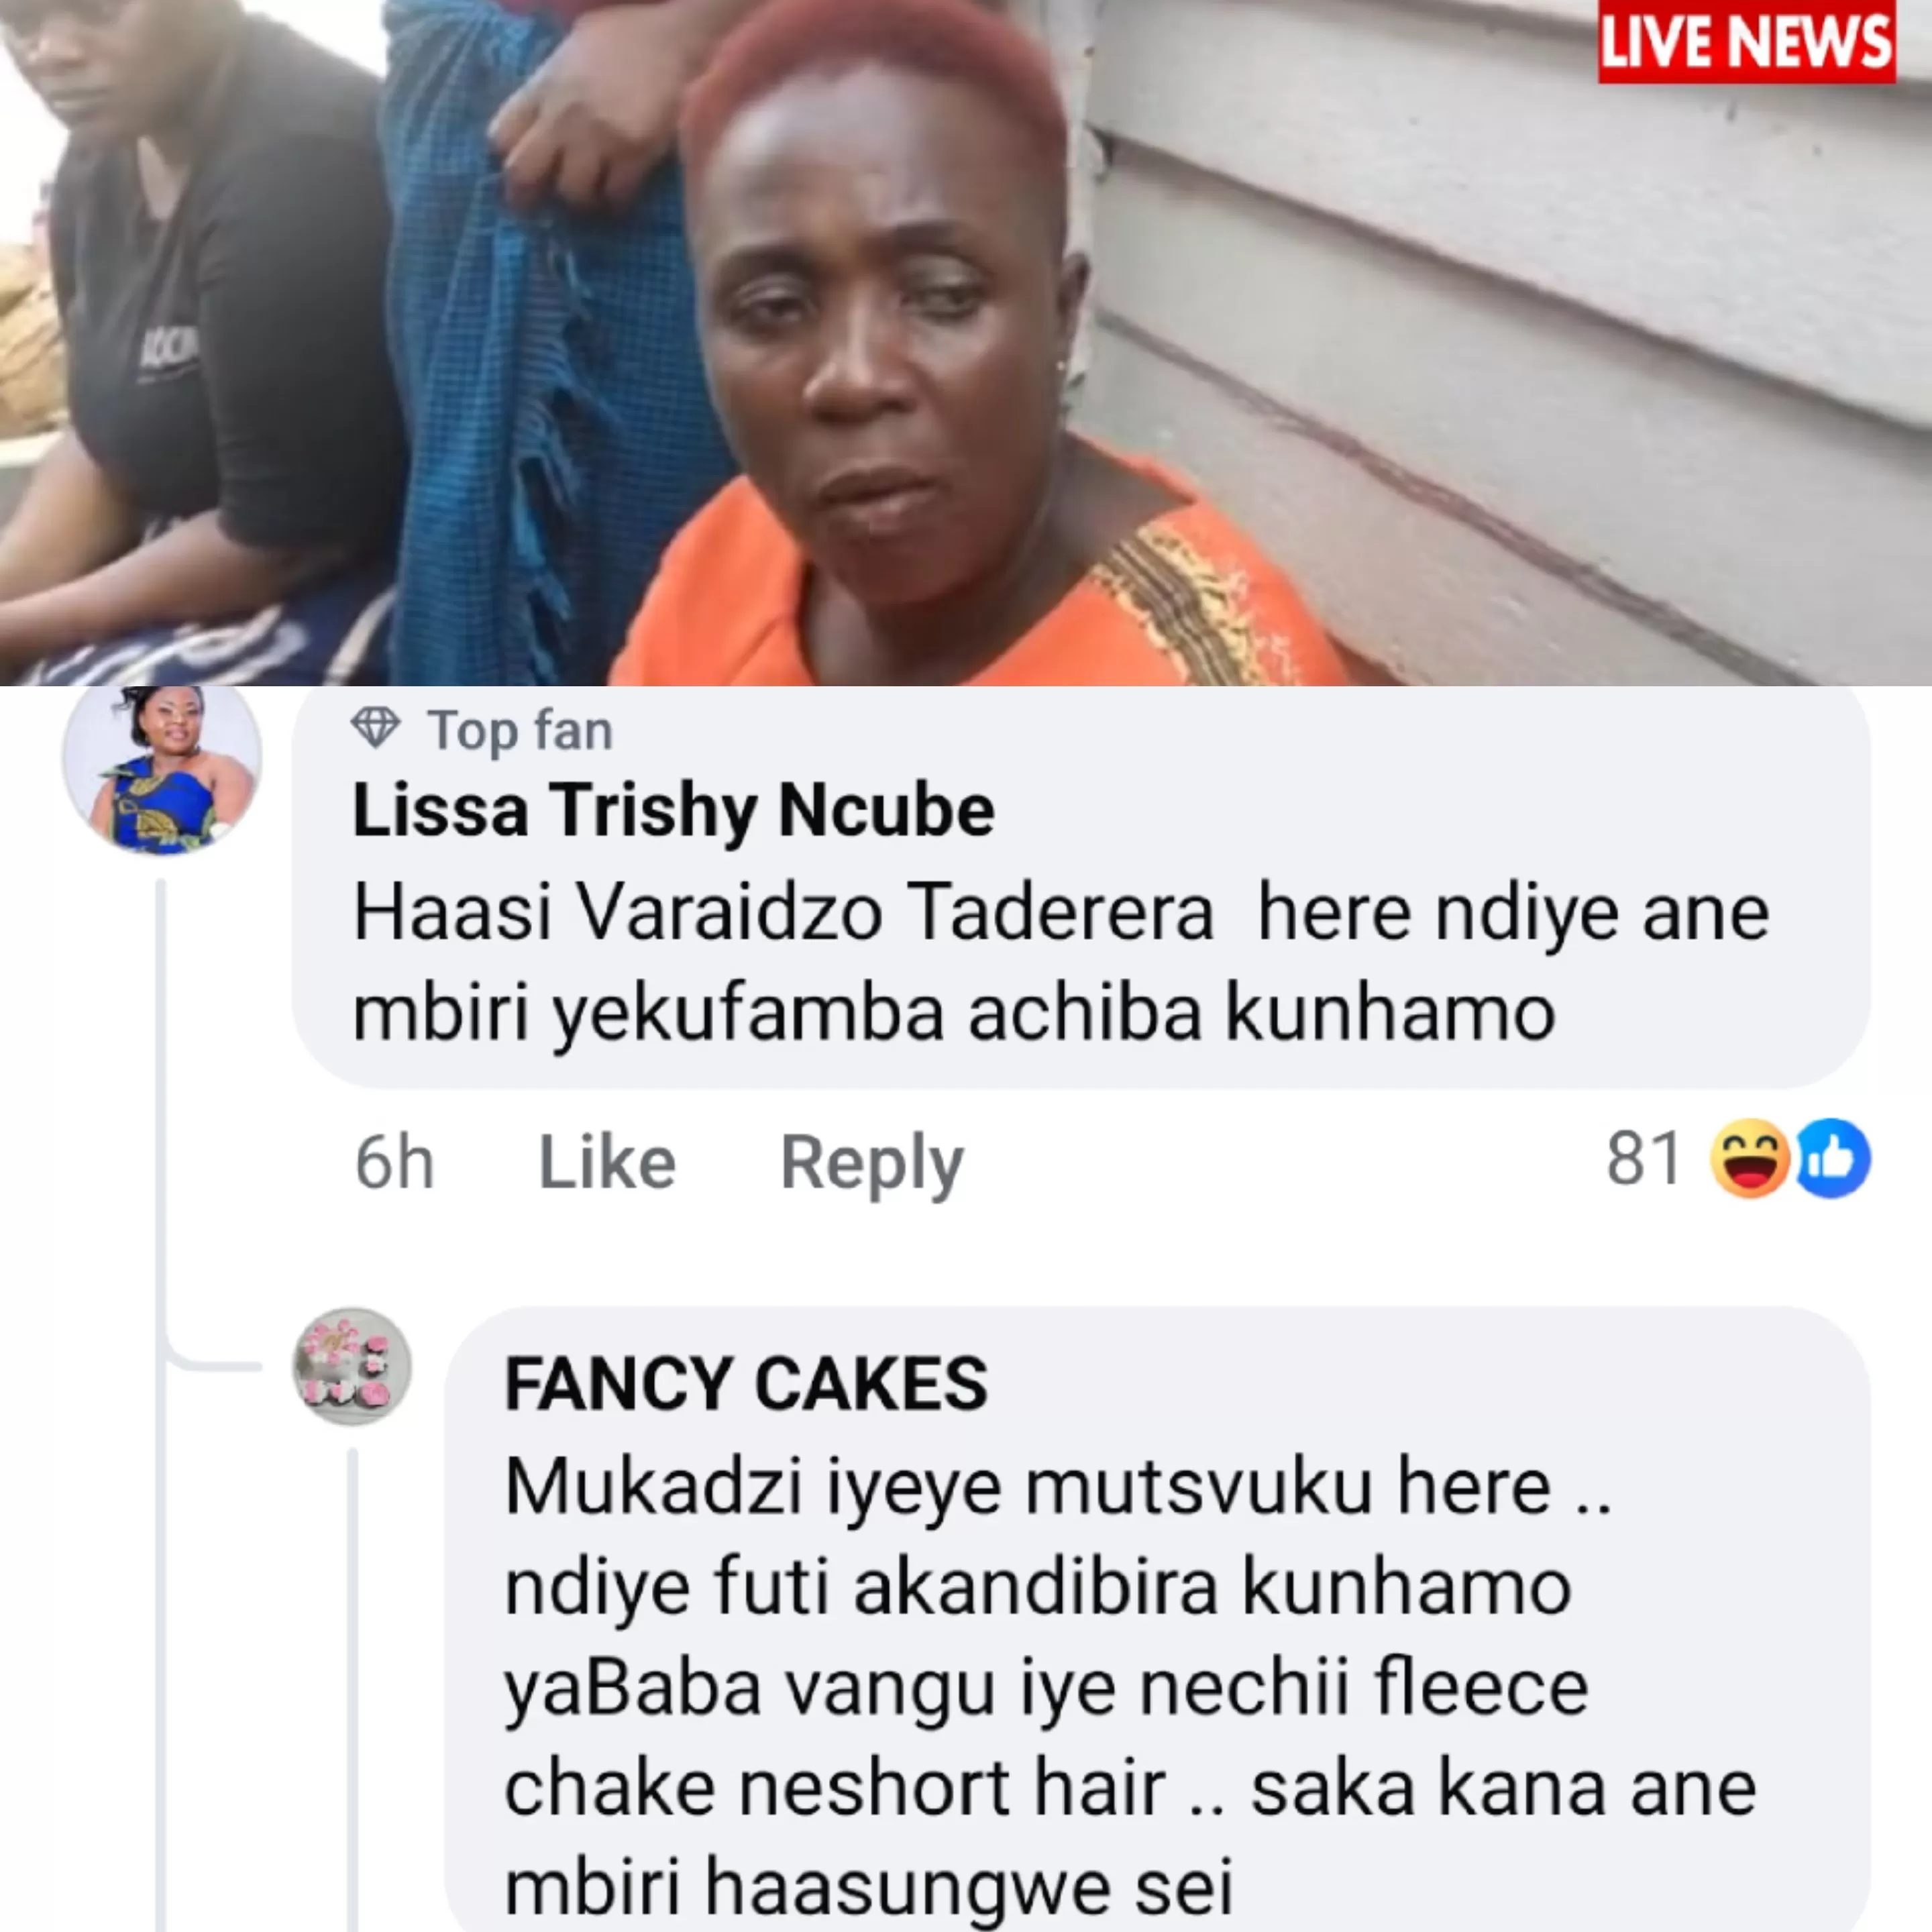The image size is (1932, 1932).
Task: Open the 81 reactions count
Action: [1643, 1158]
